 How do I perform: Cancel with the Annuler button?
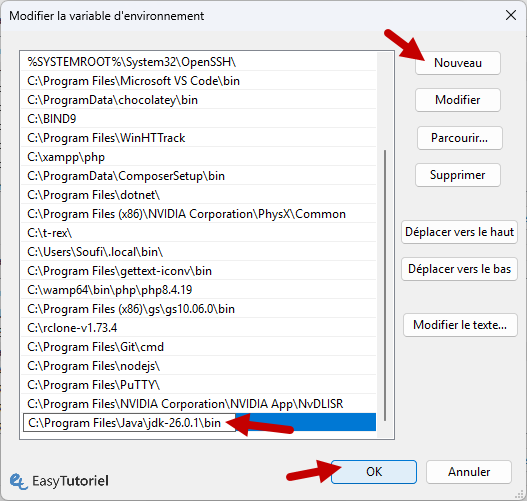tap(469, 472)
